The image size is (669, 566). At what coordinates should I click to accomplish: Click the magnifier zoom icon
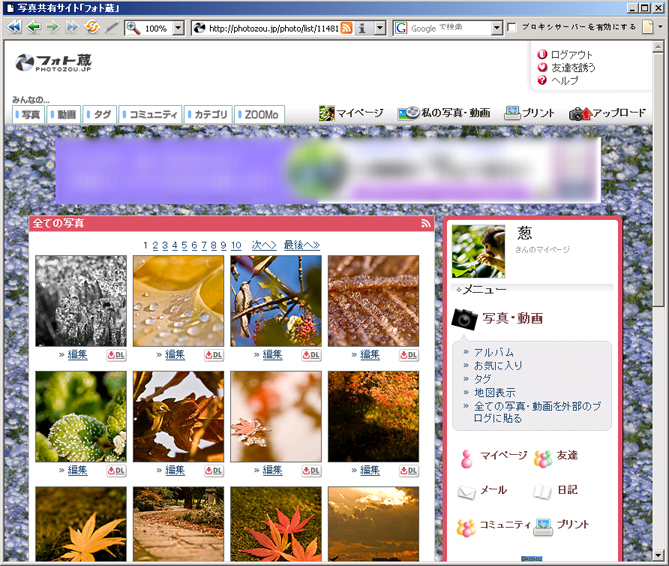click(133, 29)
